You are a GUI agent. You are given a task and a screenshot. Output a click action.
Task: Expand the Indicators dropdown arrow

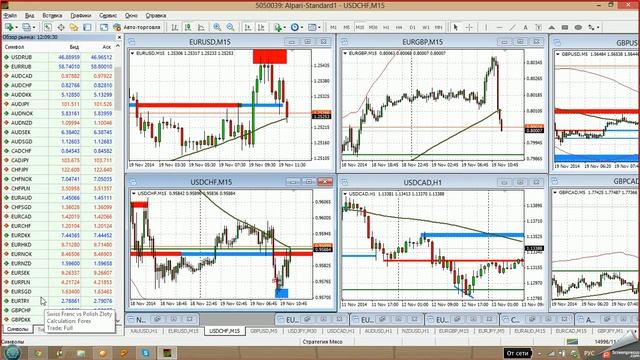click(x=285, y=27)
